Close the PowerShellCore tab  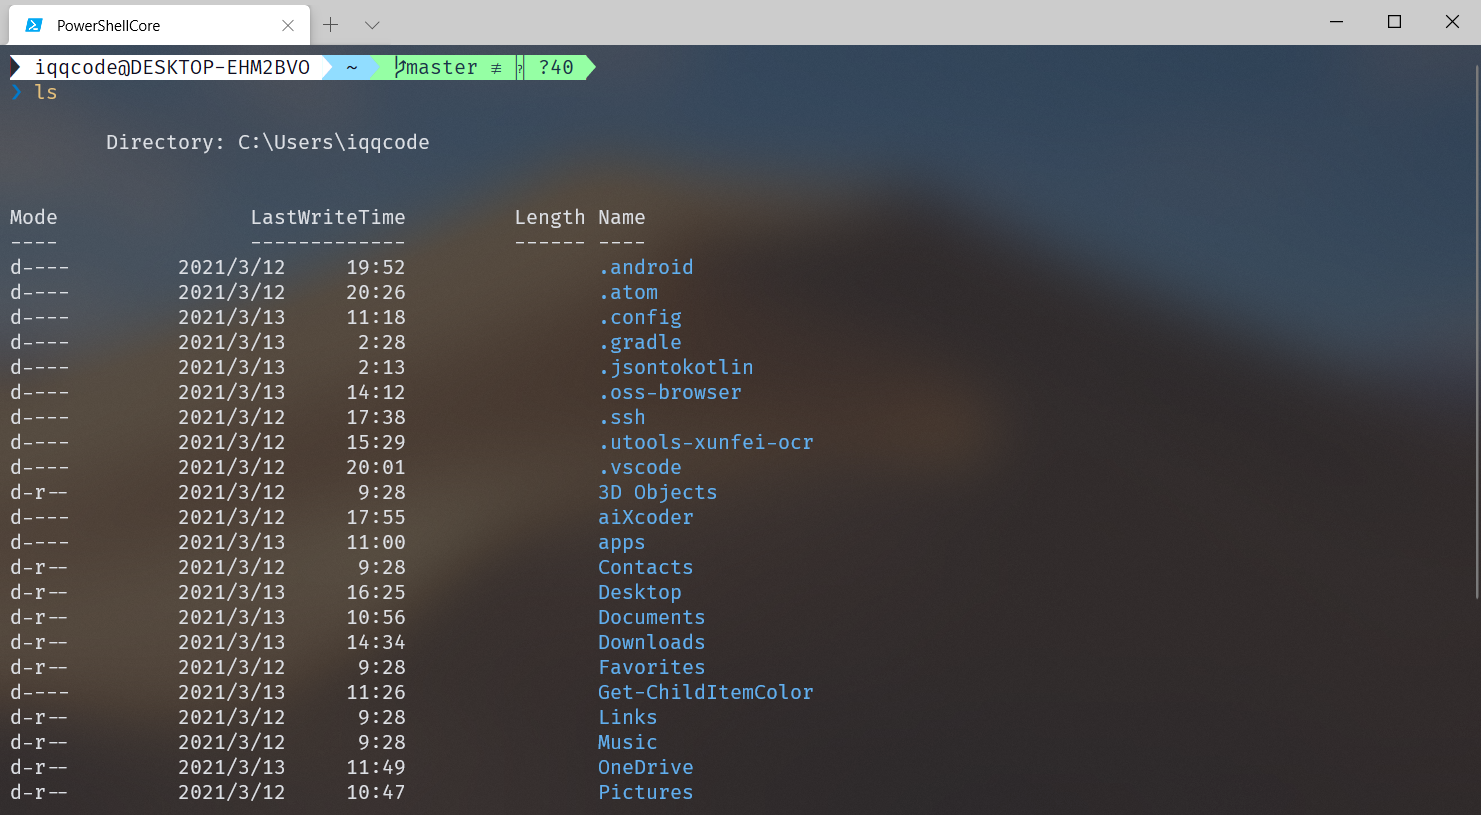click(x=288, y=26)
